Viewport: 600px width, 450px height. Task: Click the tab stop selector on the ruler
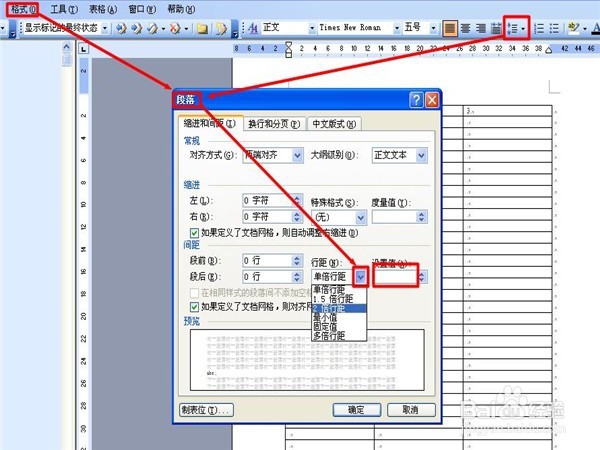pyautogui.click(x=83, y=49)
